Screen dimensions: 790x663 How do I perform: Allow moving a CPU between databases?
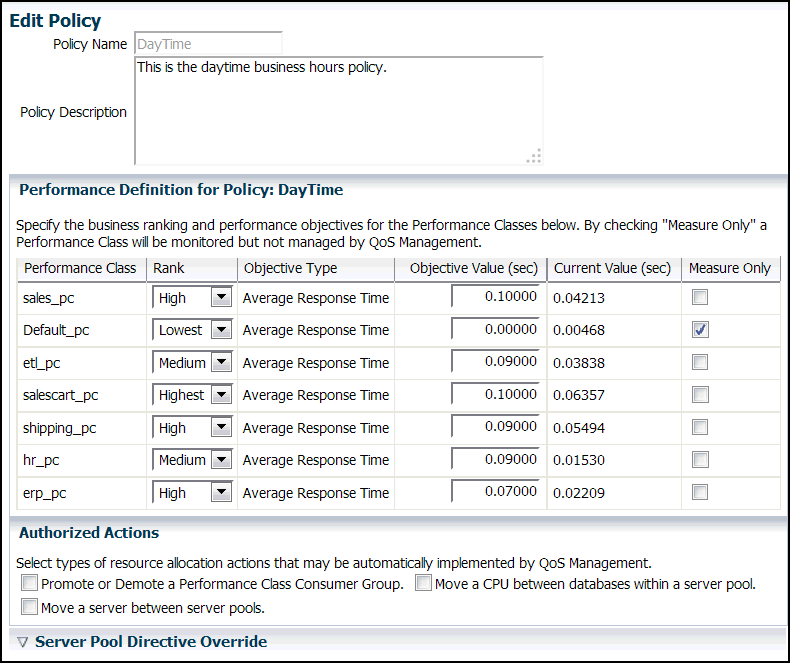424,583
